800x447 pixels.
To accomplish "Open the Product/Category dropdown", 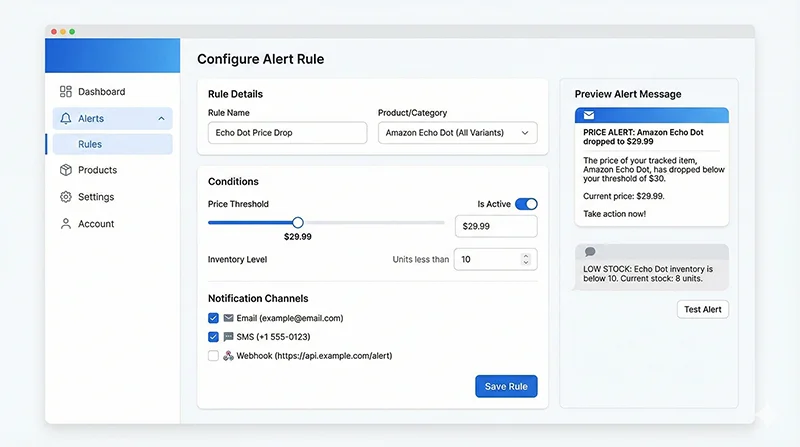I will (x=458, y=133).
